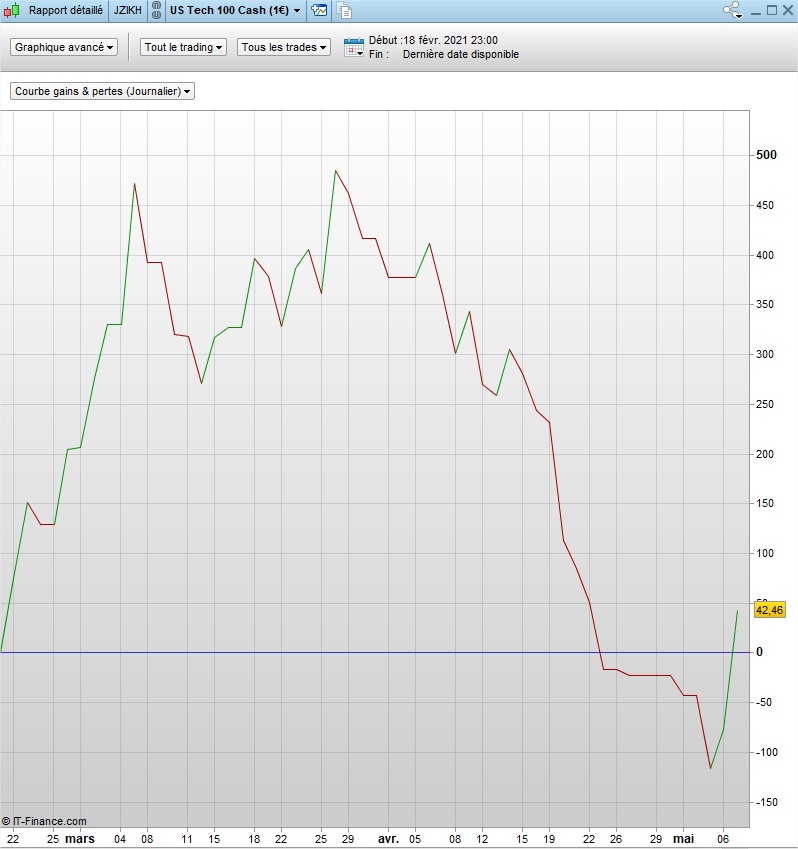Click the avr. month label on time axis

[388, 839]
